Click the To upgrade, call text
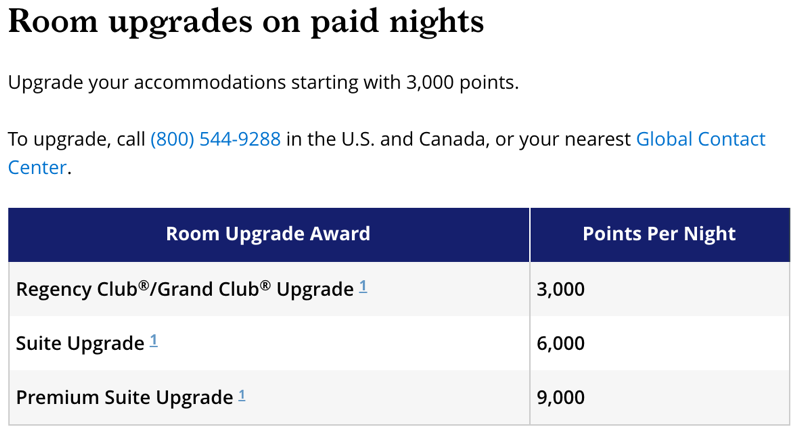The height and width of the screenshot is (440, 800). pos(77,139)
